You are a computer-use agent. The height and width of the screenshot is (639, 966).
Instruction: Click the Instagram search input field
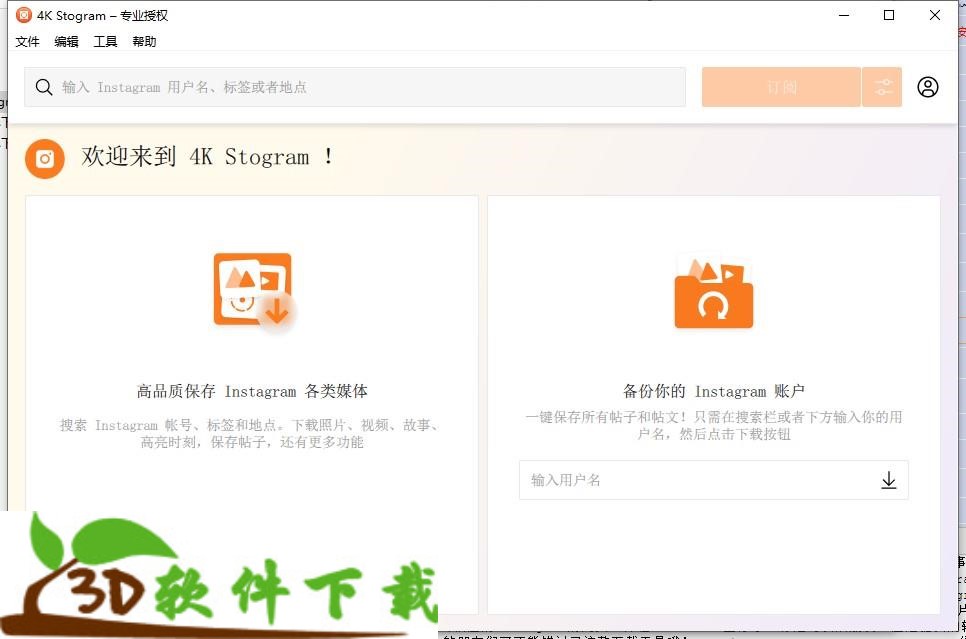[355, 87]
